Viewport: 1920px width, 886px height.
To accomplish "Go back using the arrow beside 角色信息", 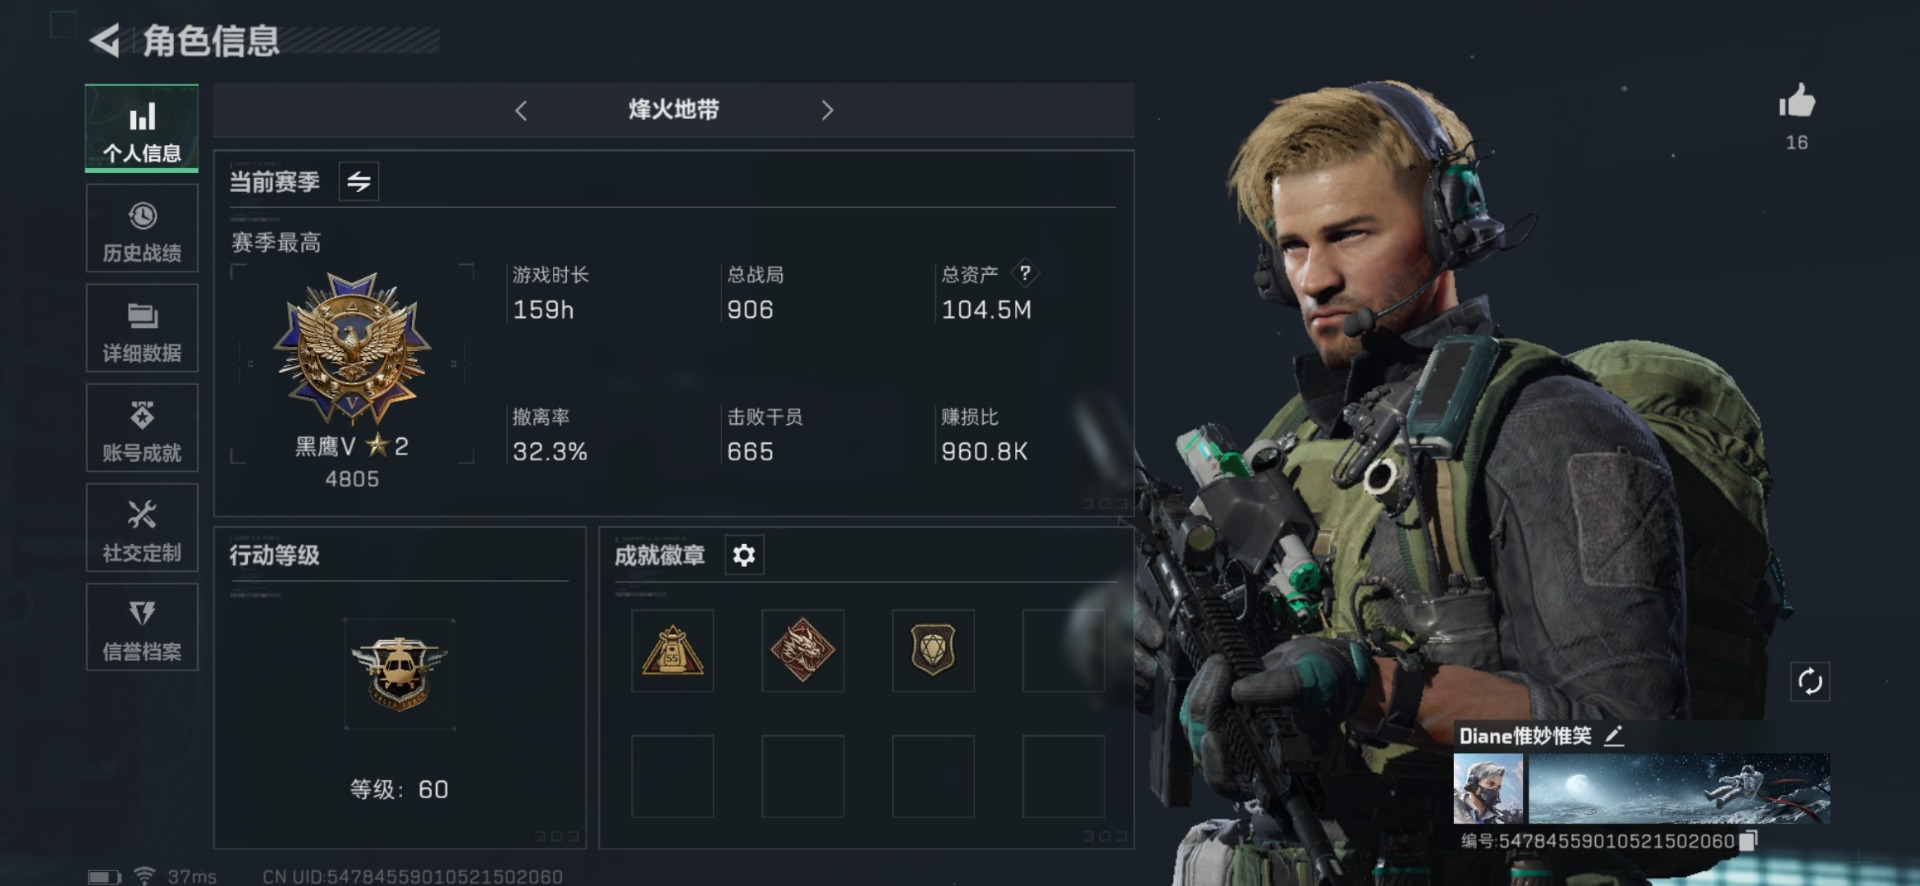I will point(104,40).
